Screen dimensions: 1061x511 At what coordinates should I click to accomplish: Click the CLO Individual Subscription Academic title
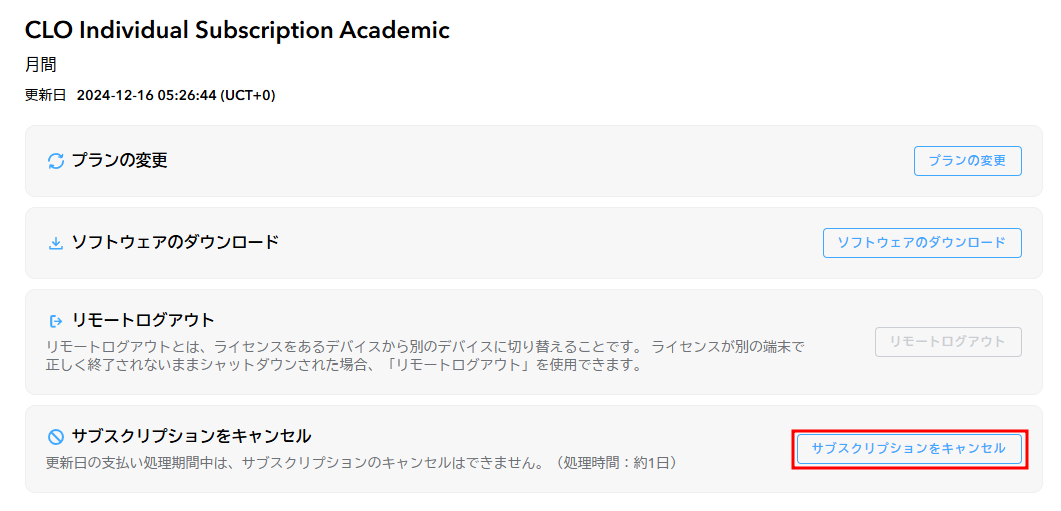tap(237, 30)
